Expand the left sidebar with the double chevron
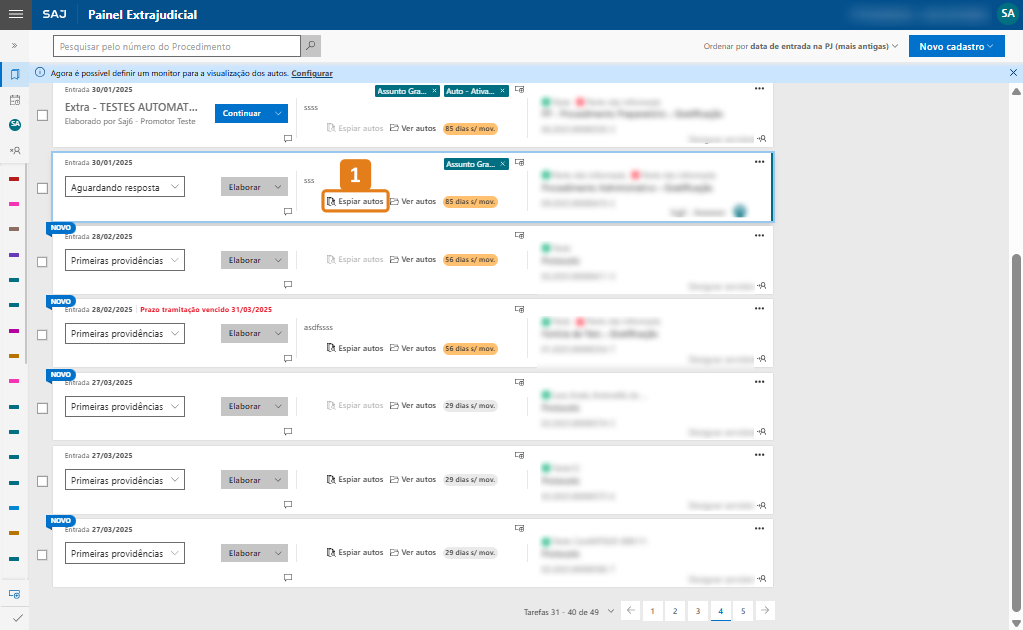1023x630 pixels. 14,46
